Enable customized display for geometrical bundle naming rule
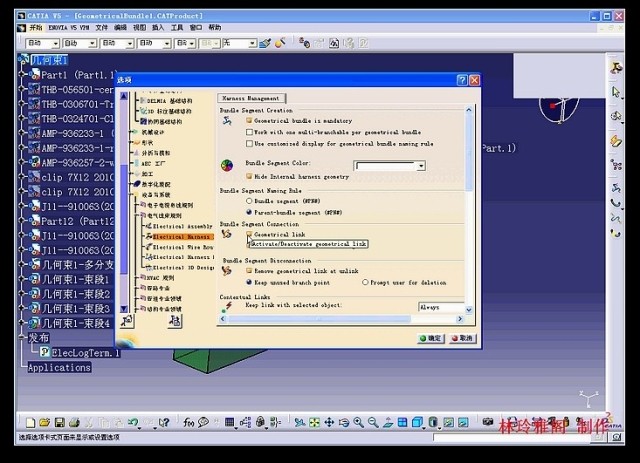The height and width of the screenshot is (463, 640). [x=249, y=143]
